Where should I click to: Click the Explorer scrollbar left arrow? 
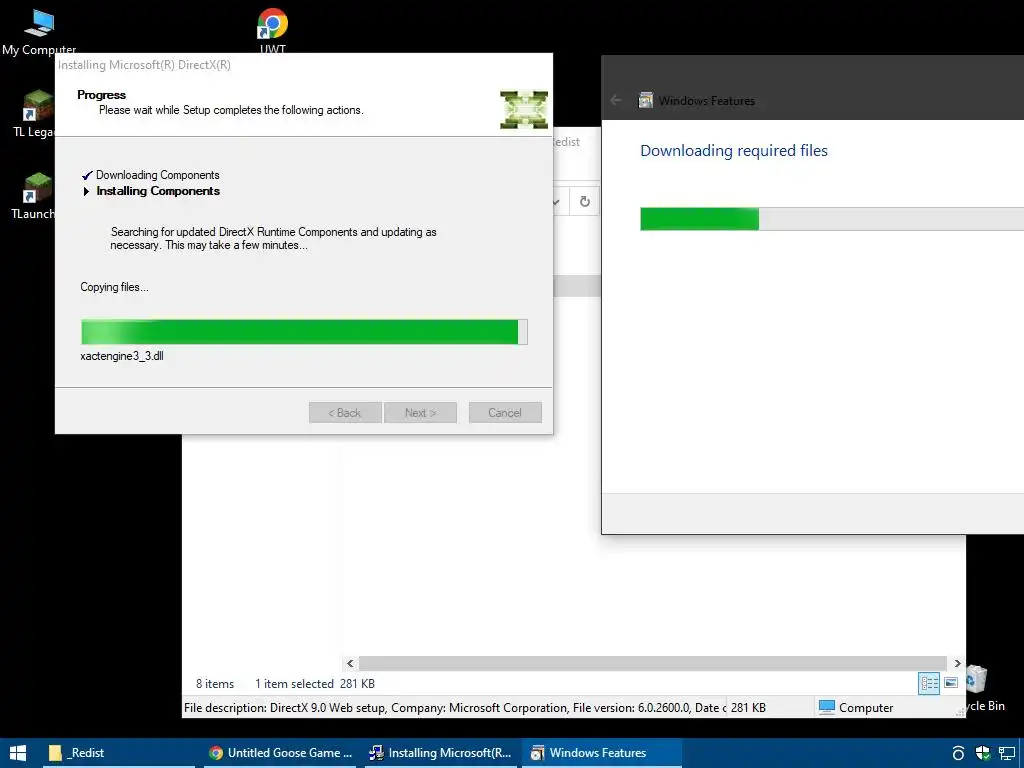tap(350, 663)
